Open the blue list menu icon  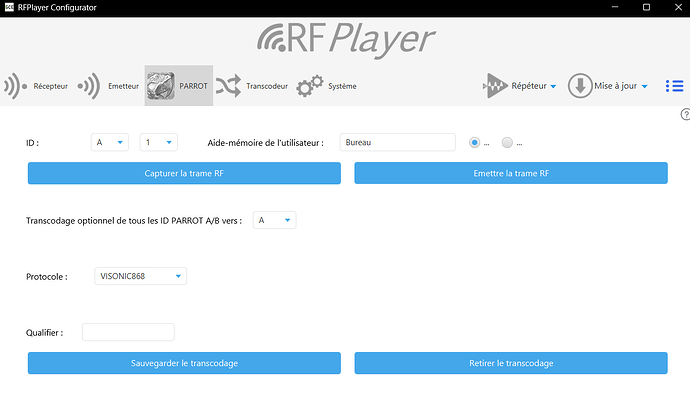(675, 86)
